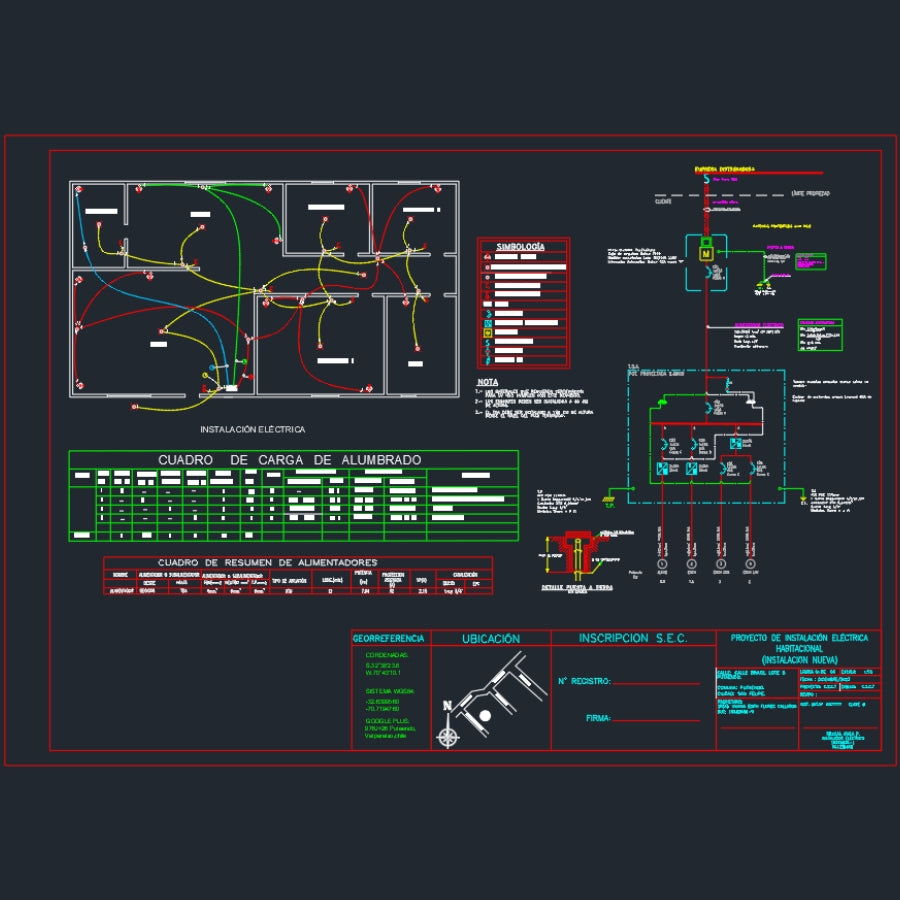900x900 pixels.
Task: Select the GEORREFERENCIA header cell
Action: (390, 638)
